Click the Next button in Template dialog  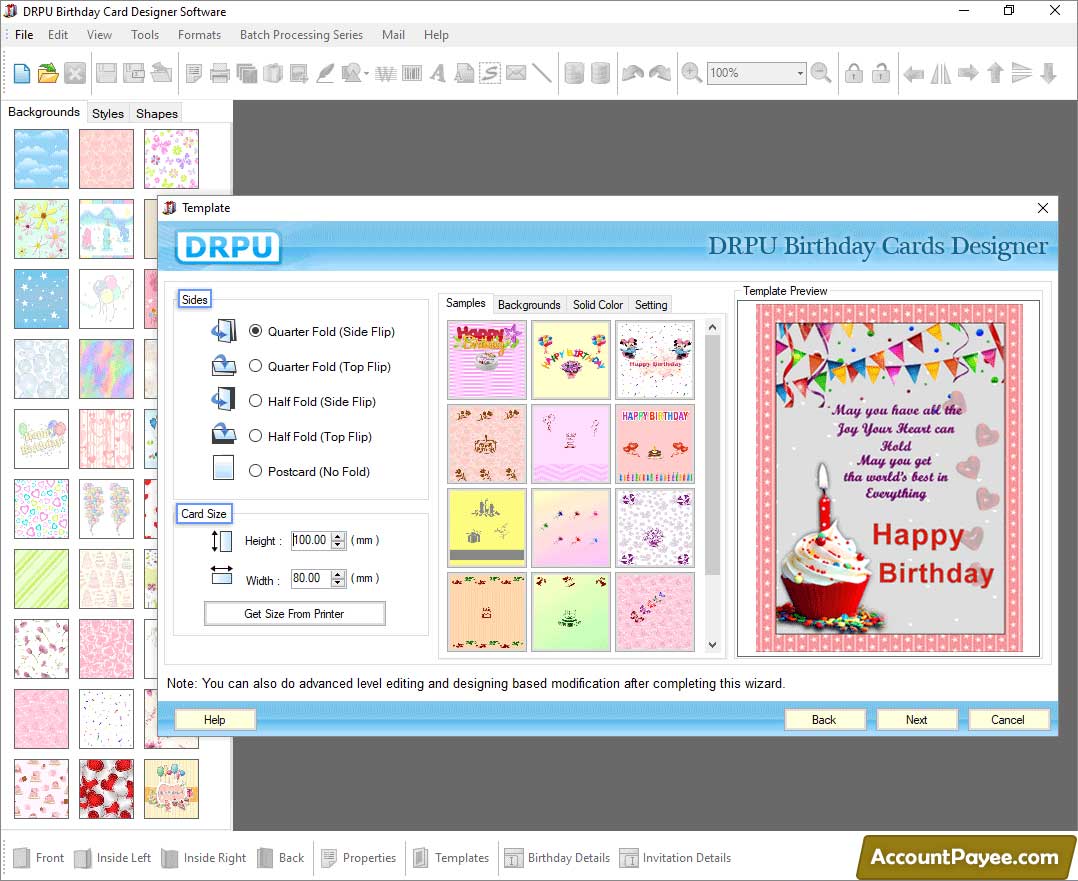916,719
